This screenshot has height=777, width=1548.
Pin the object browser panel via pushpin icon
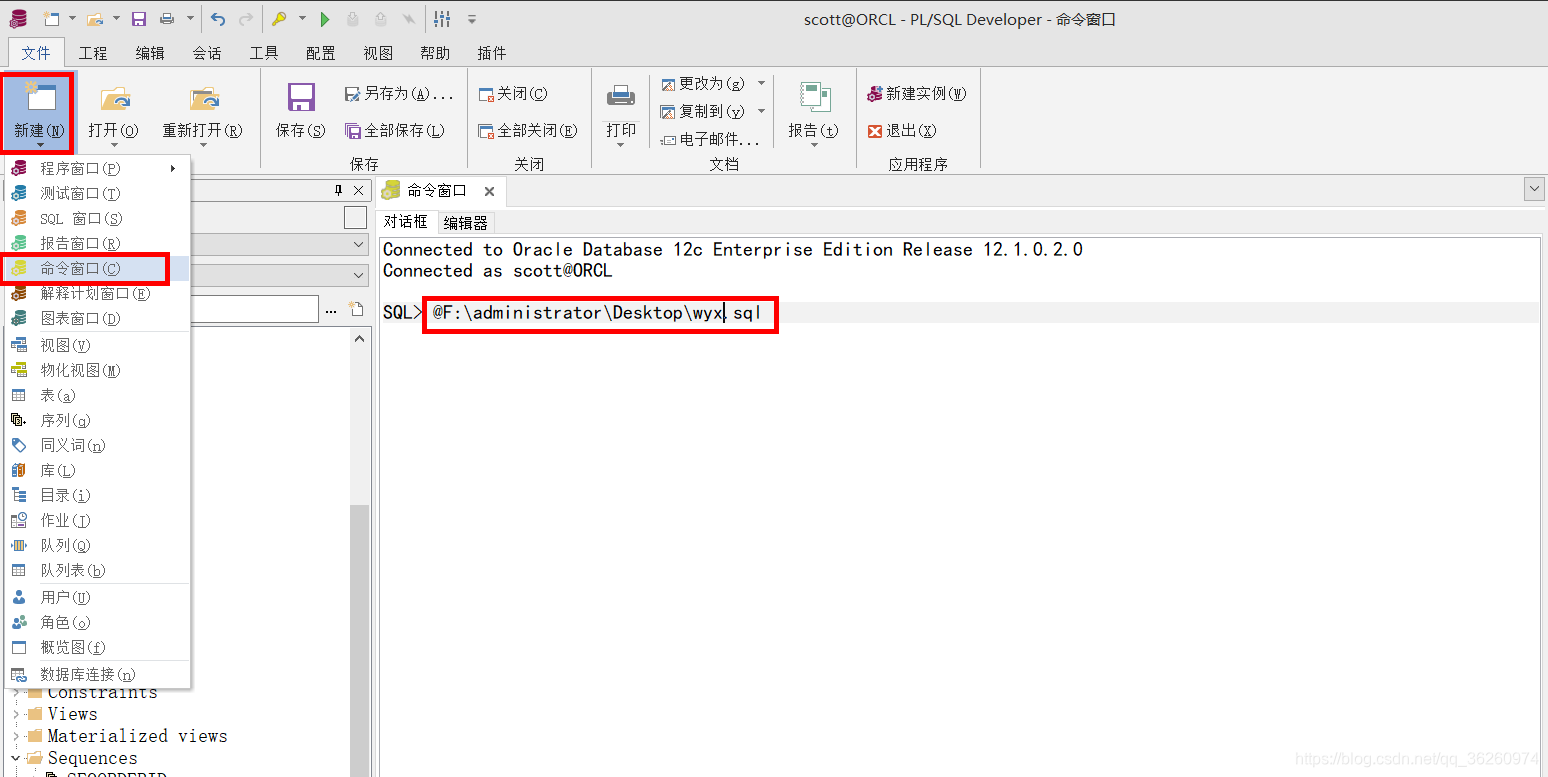(x=338, y=190)
